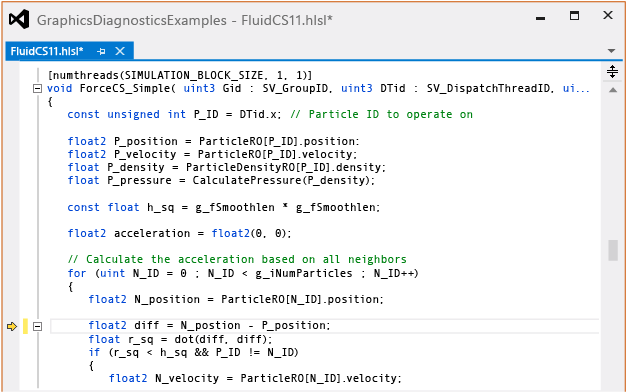Click the Visual Studio logo icon
Image resolution: width=626 pixels, height=392 pixels.
click(x=19, y=19)
